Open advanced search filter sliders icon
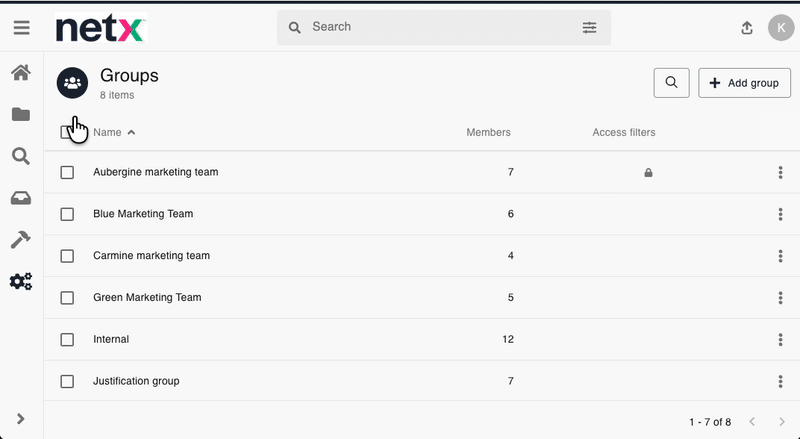Screen dimensions: 800x439 click(589, 27)
